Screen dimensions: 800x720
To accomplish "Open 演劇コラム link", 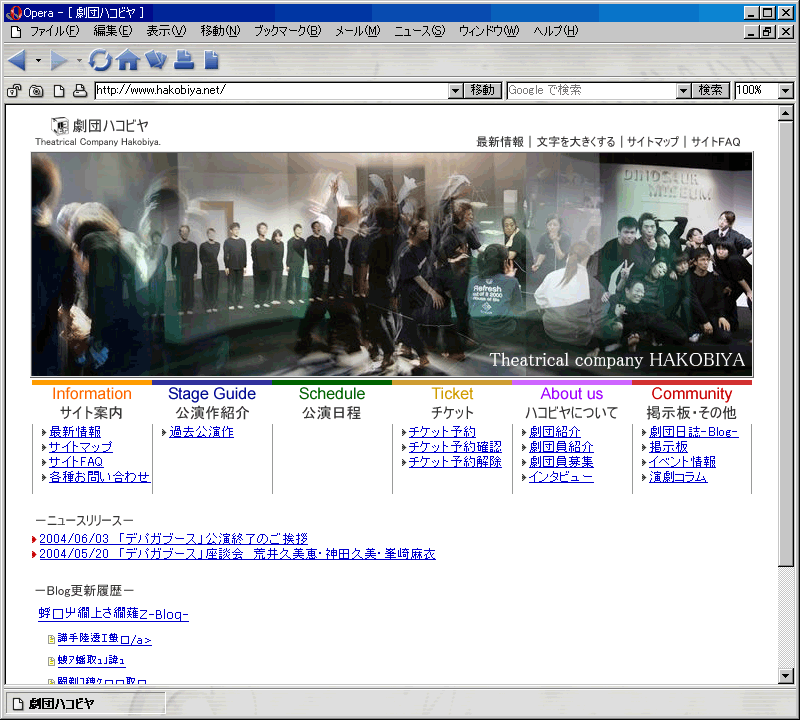I will [x=678, y=477].
